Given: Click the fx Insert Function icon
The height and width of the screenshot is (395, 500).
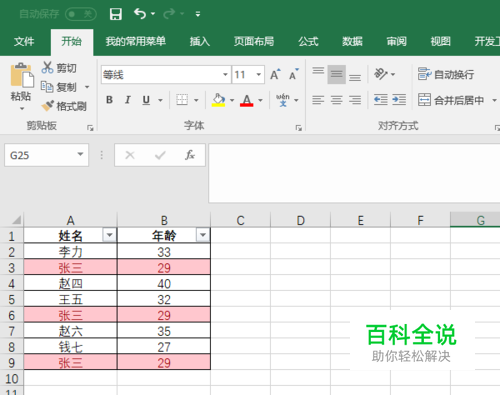Looking at the screenshot, I should pos(190,155).
